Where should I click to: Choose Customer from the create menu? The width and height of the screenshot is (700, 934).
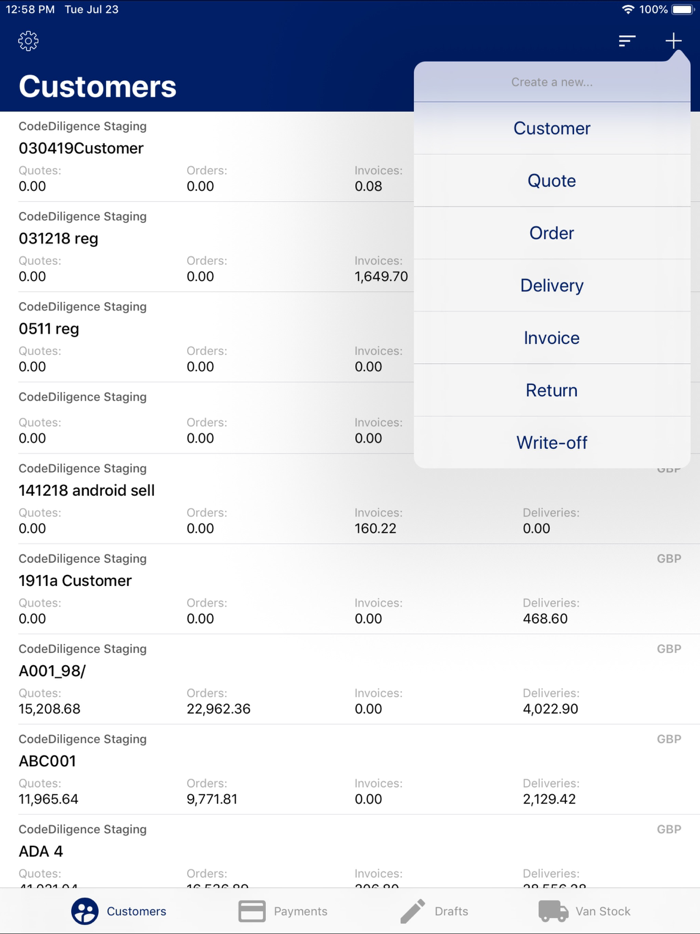552,128
